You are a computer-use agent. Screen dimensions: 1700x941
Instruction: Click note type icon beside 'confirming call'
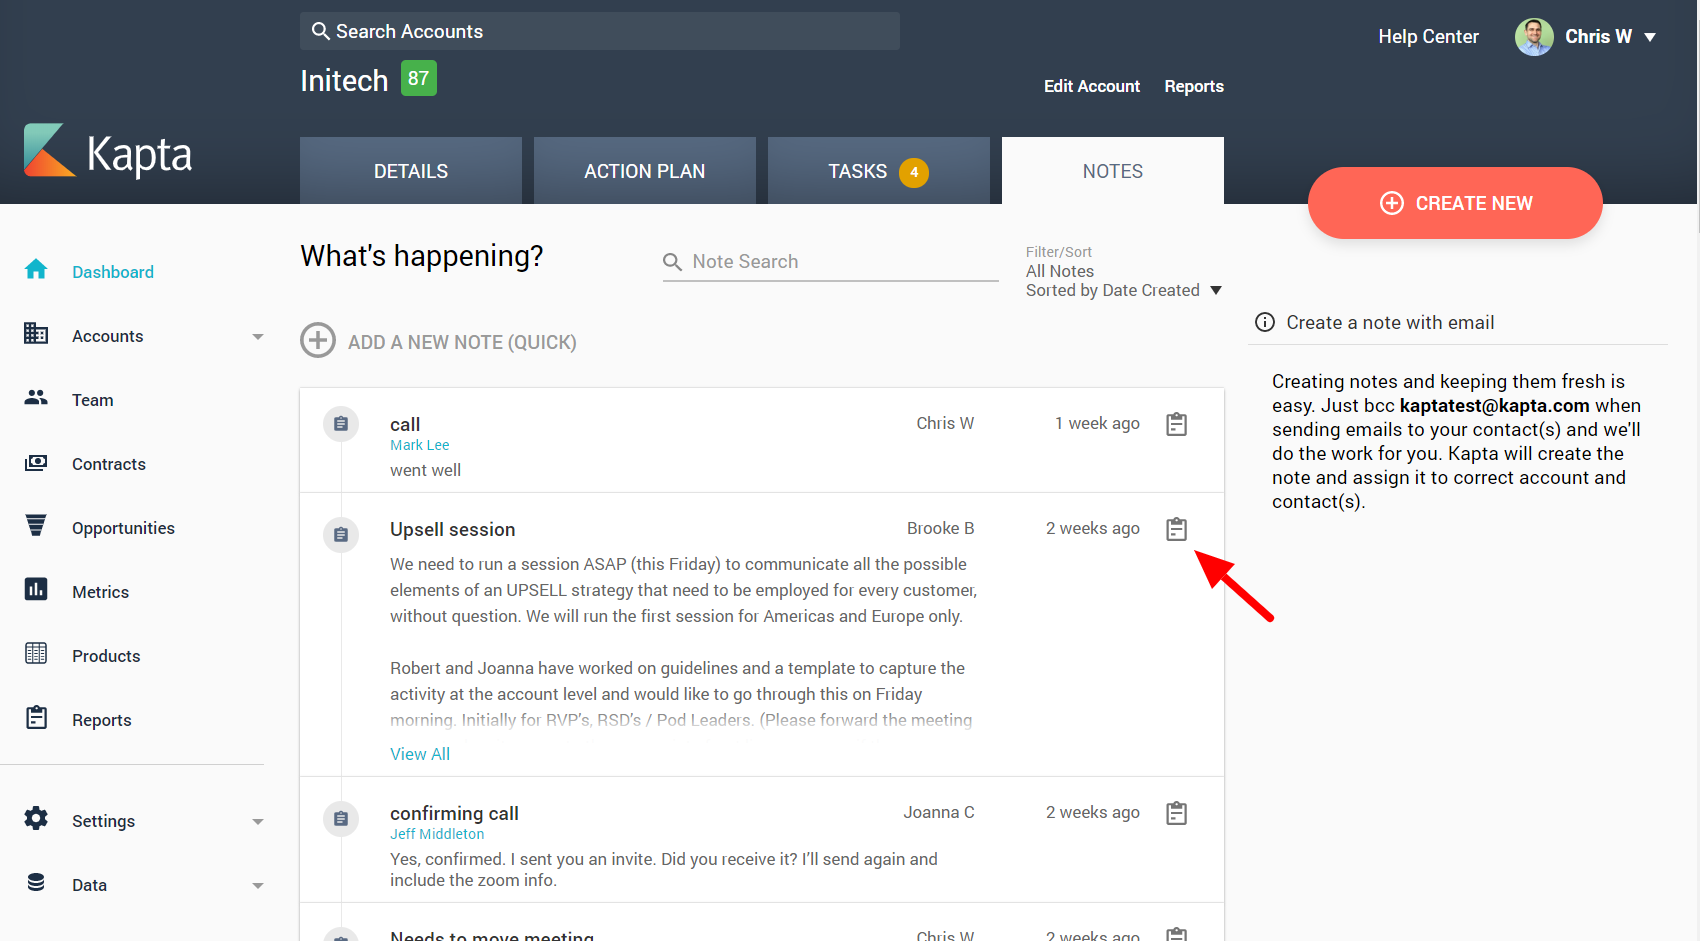341,819
